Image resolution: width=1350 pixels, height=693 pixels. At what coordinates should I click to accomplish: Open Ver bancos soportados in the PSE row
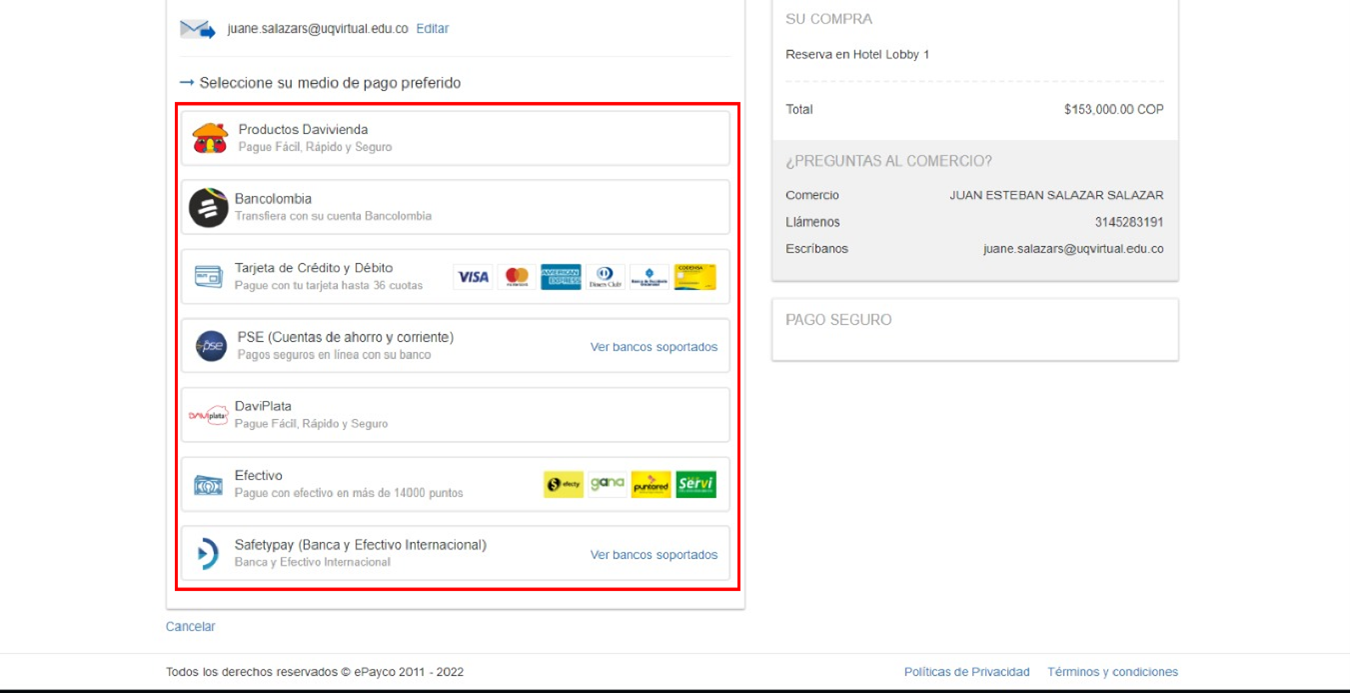[654, 347]
